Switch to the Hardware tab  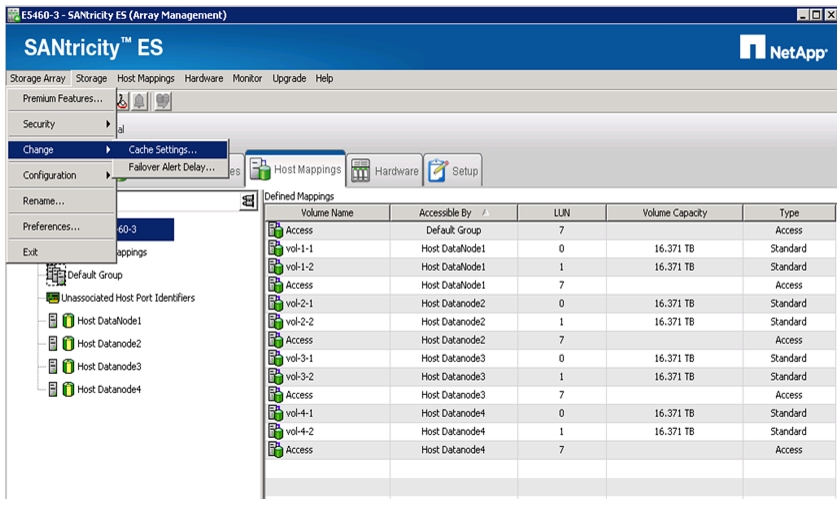pos(385,171)
